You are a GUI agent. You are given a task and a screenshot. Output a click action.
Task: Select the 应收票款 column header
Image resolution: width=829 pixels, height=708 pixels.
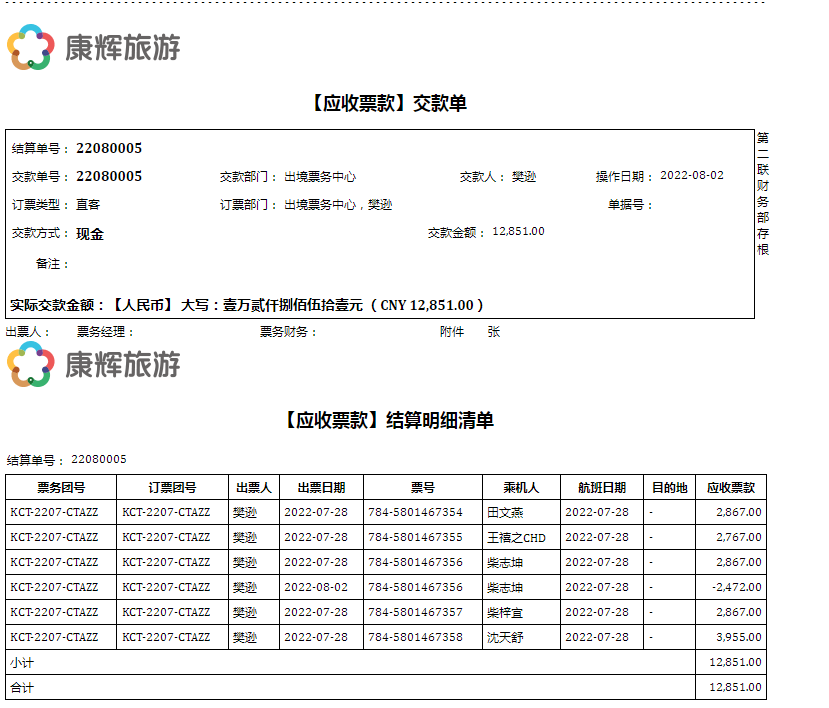tap(730, 488)
